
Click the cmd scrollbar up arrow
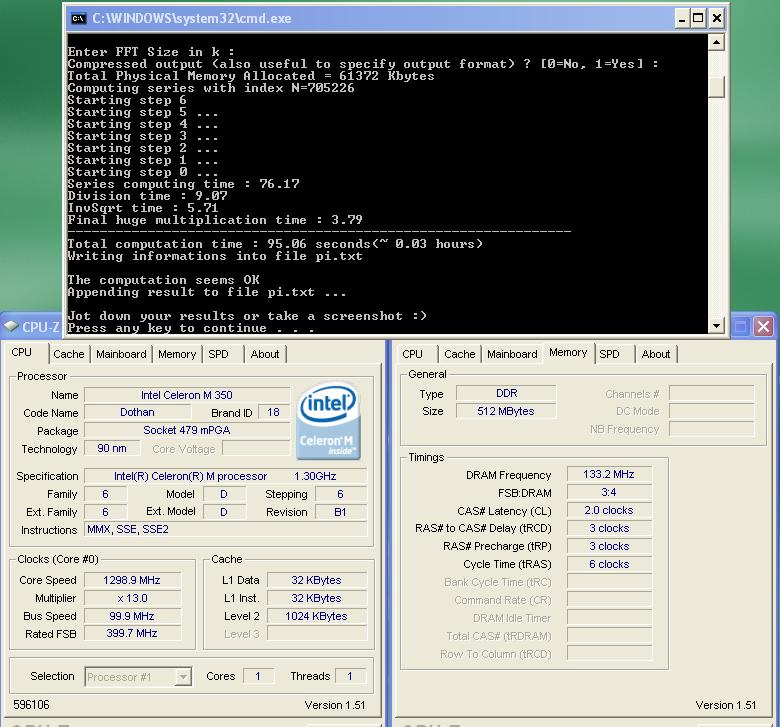click(716, 43)
